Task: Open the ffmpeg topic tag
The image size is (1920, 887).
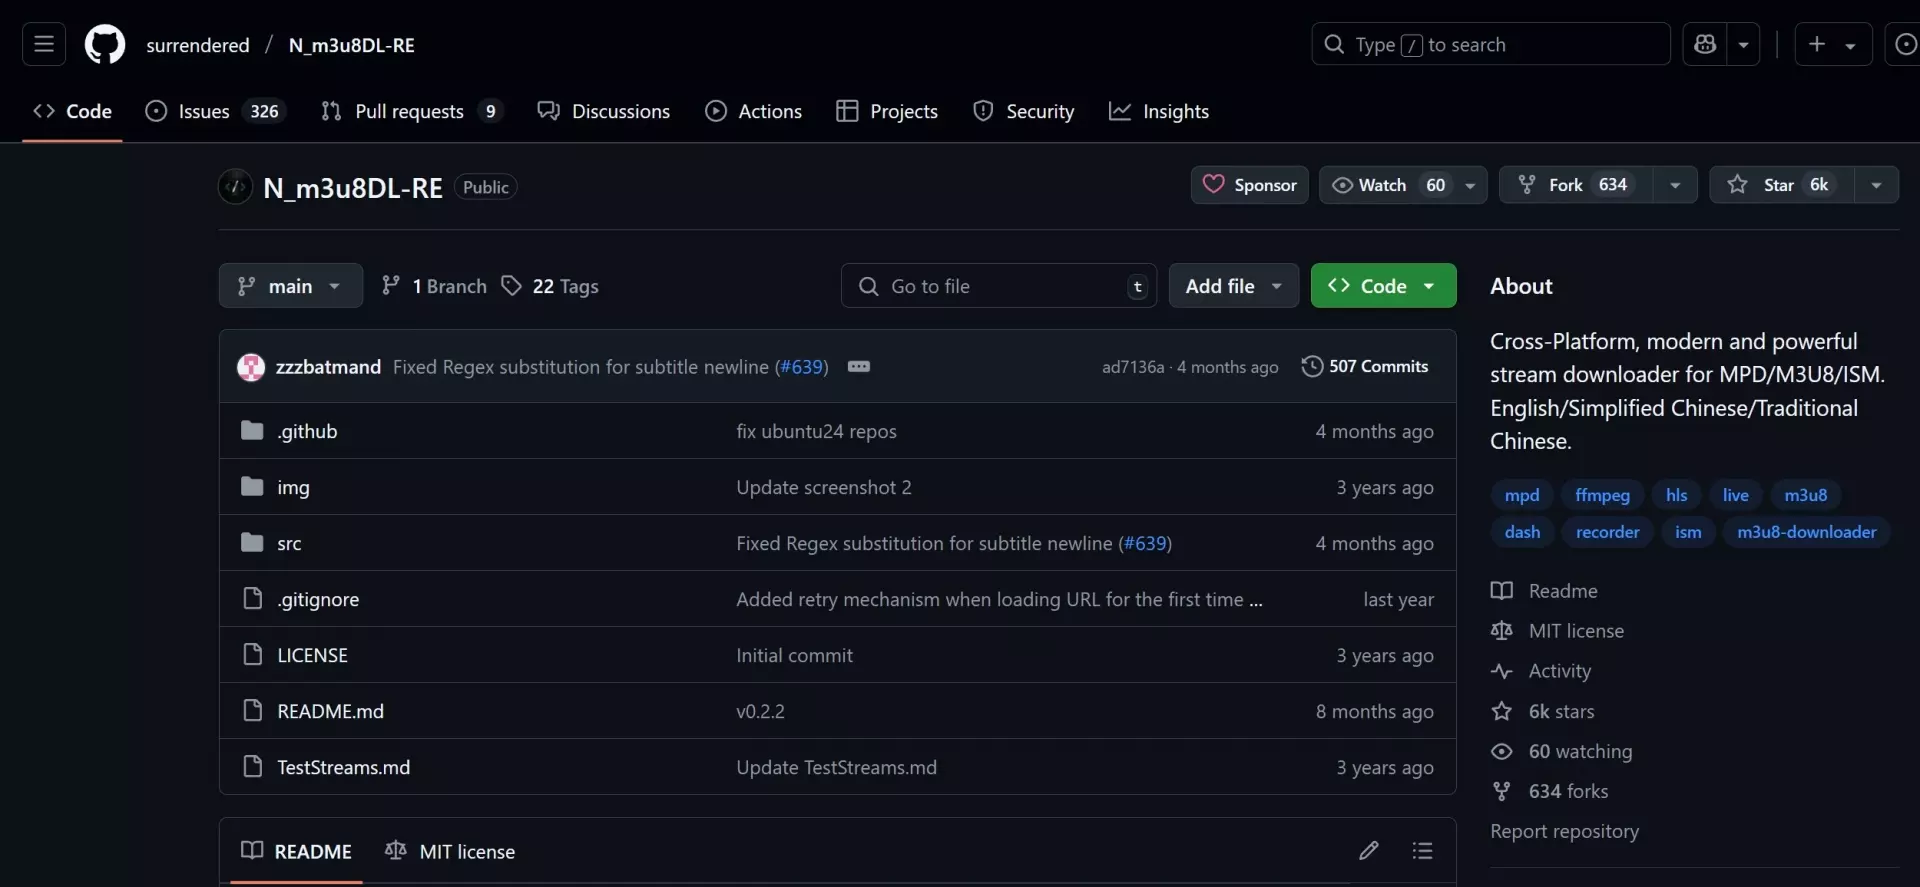Action: click(1602, 495)
